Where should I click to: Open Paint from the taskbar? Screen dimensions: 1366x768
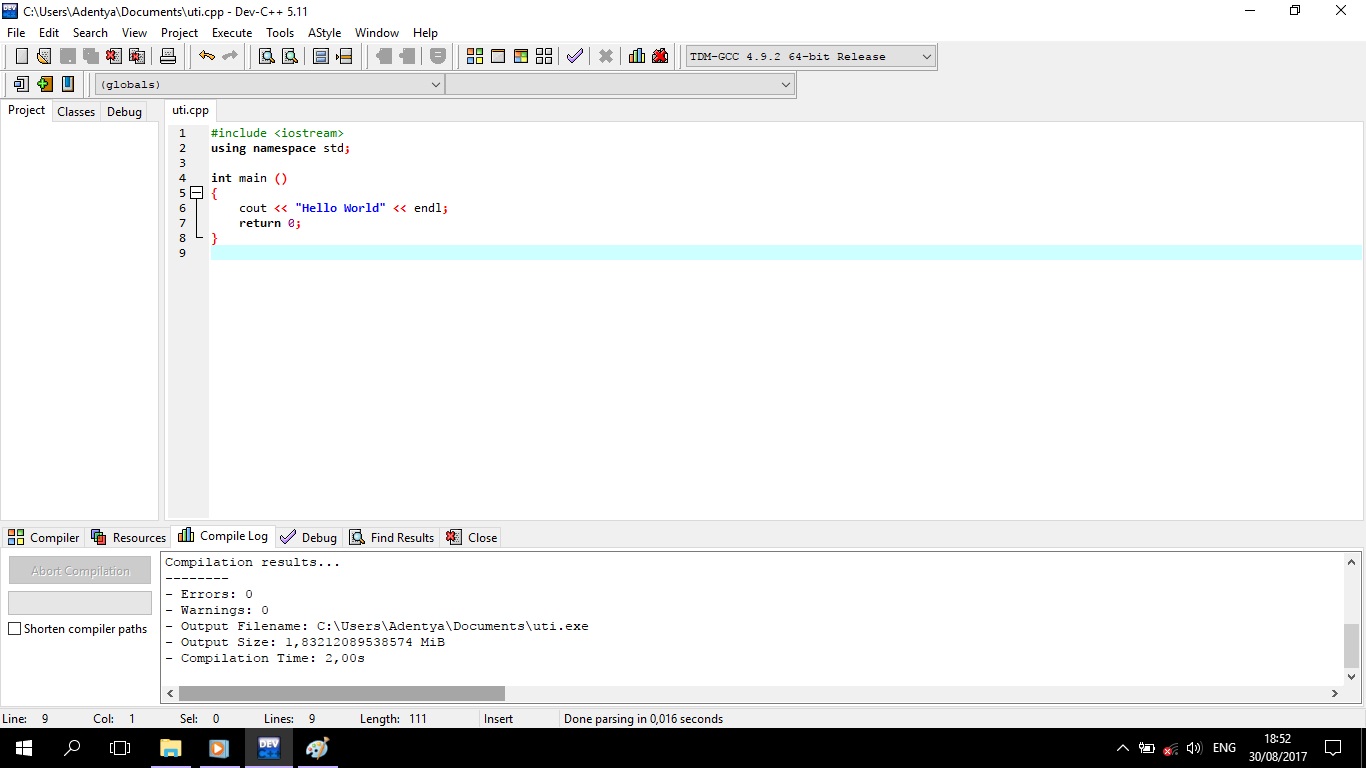coord(317,748)
